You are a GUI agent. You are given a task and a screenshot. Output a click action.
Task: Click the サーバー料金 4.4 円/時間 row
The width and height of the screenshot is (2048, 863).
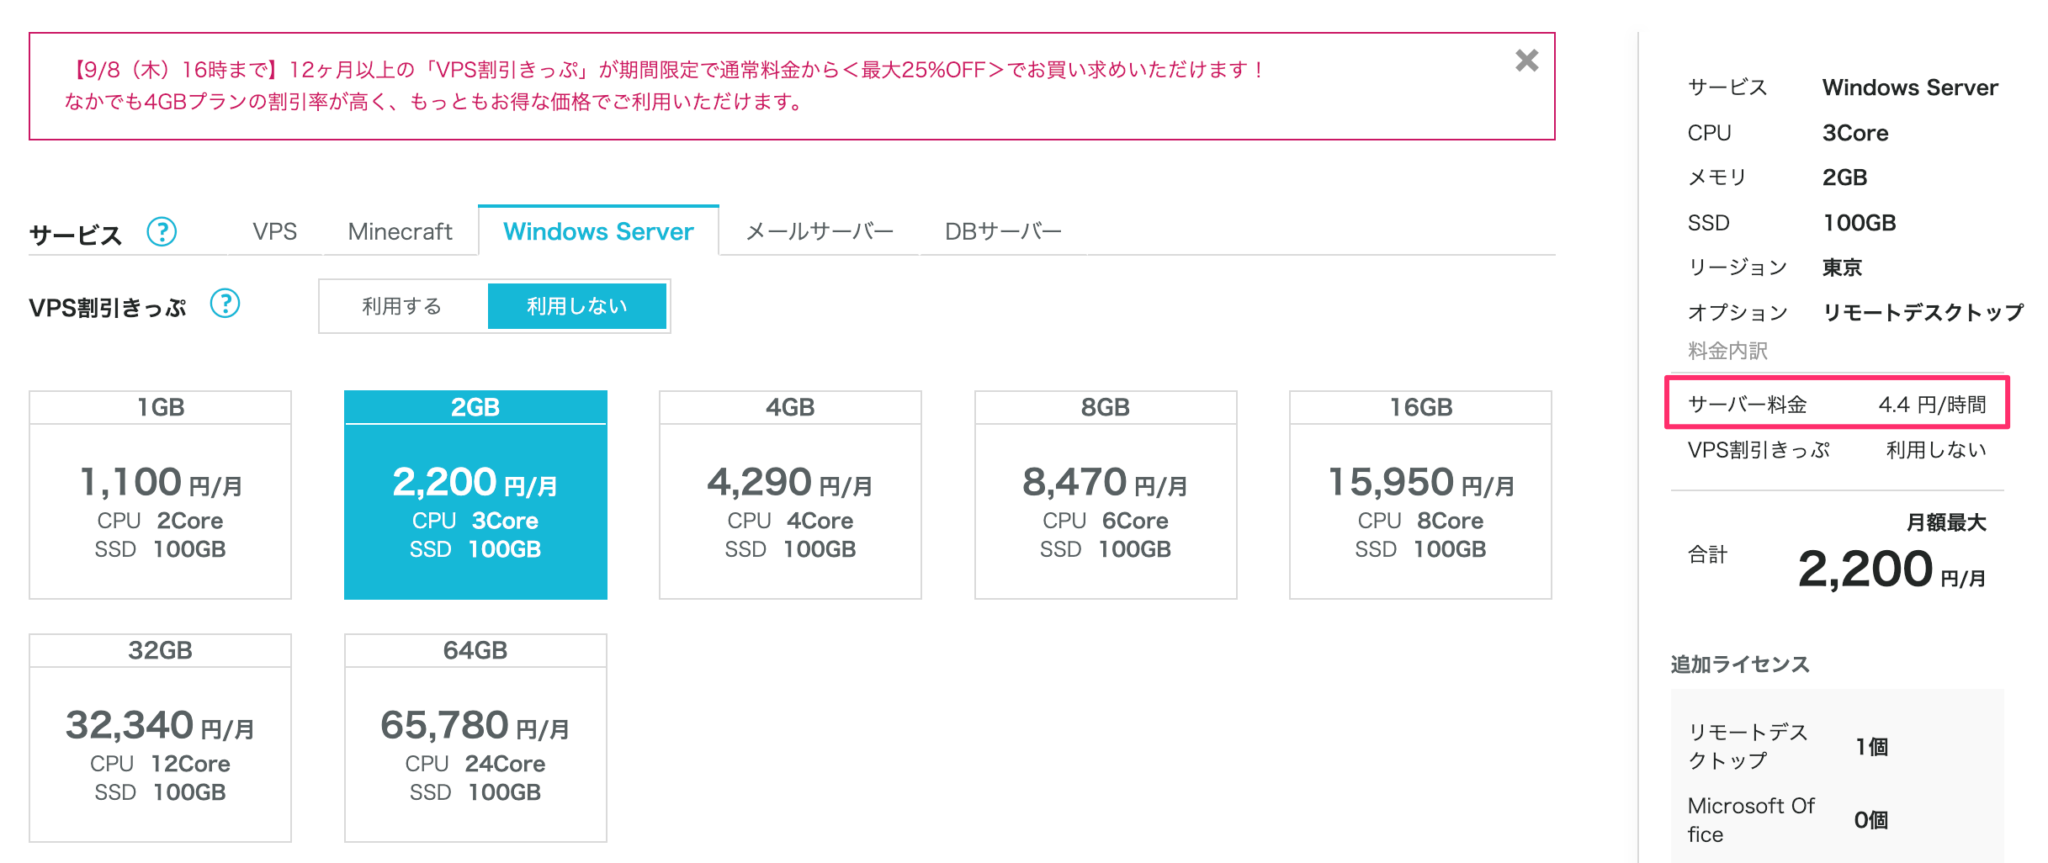pos(1837,404)
